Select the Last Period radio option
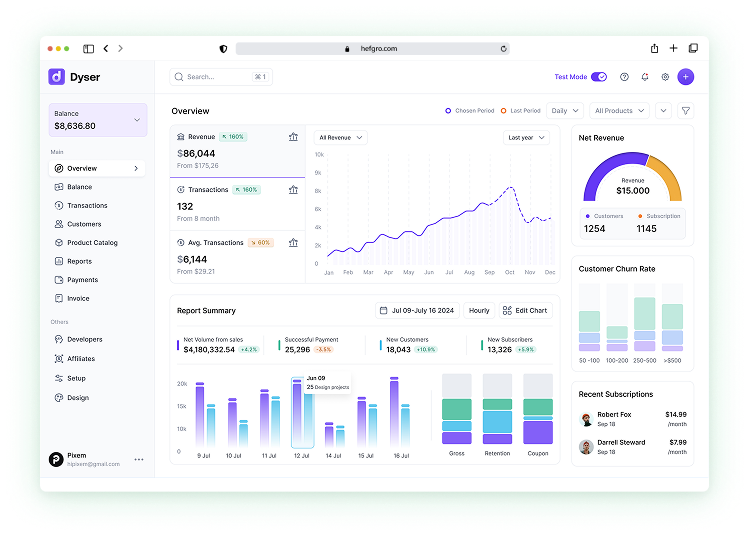The width and height of the screenshot is (749, 536). click(503, 111)
